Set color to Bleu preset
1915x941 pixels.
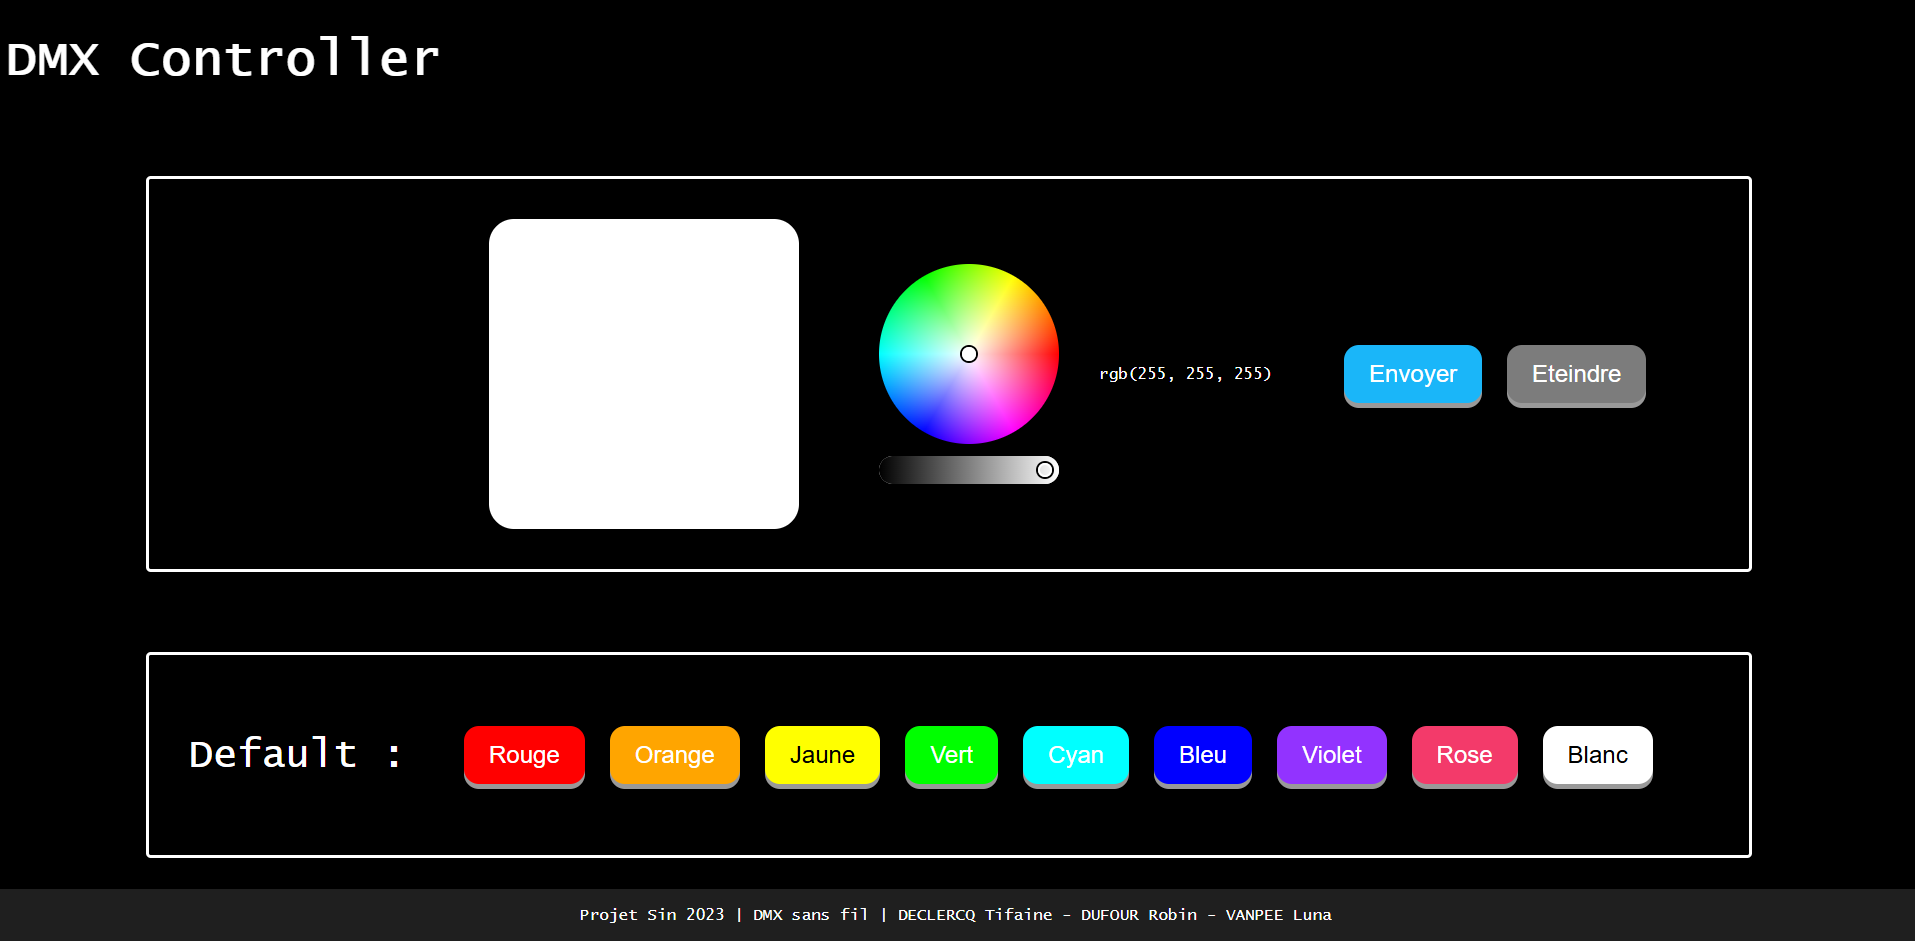[1202, 755]
